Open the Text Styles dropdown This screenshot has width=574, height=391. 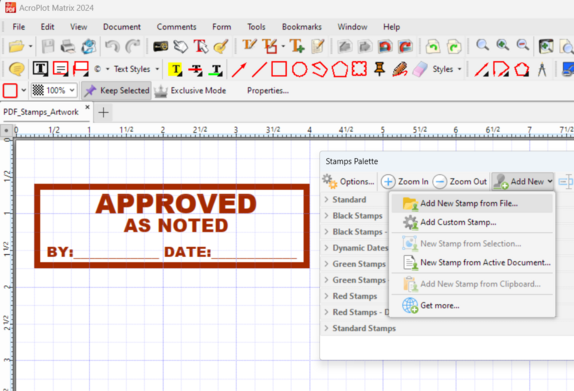135,69
